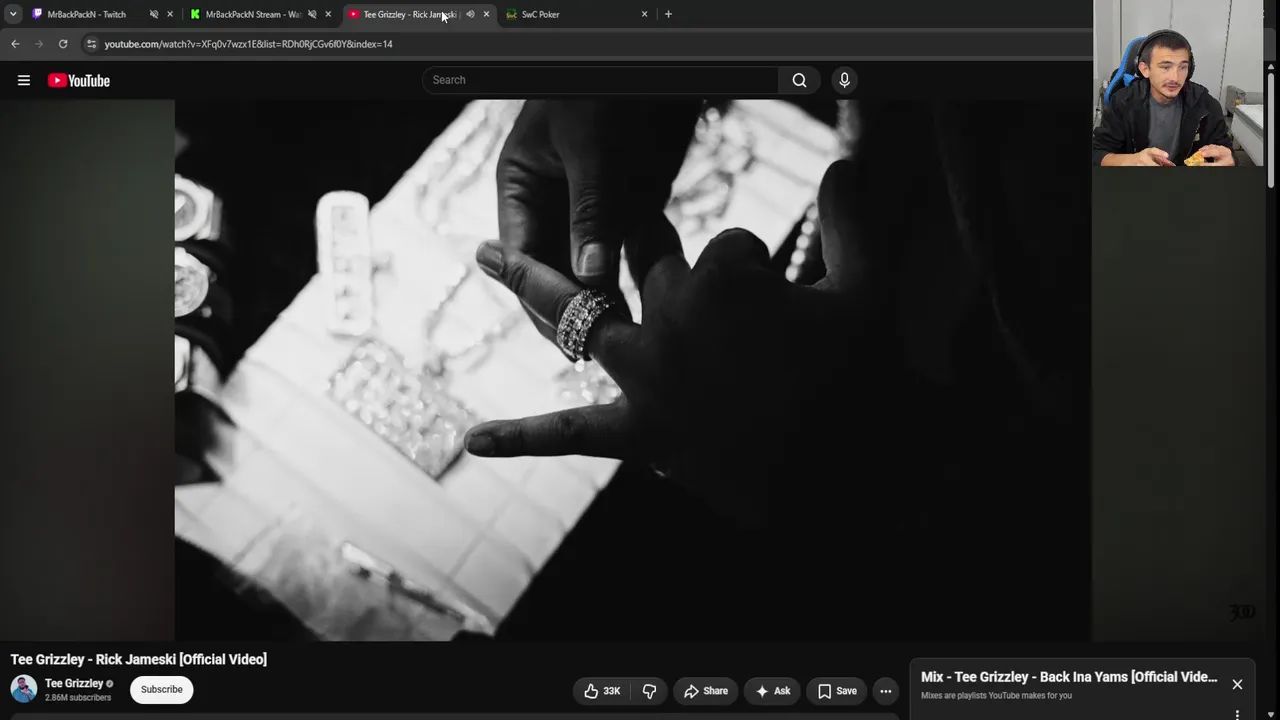Viewport: 1280px width, 720px height.
Task: Go to YouTube home via the logo
Action: click(79, 80)
